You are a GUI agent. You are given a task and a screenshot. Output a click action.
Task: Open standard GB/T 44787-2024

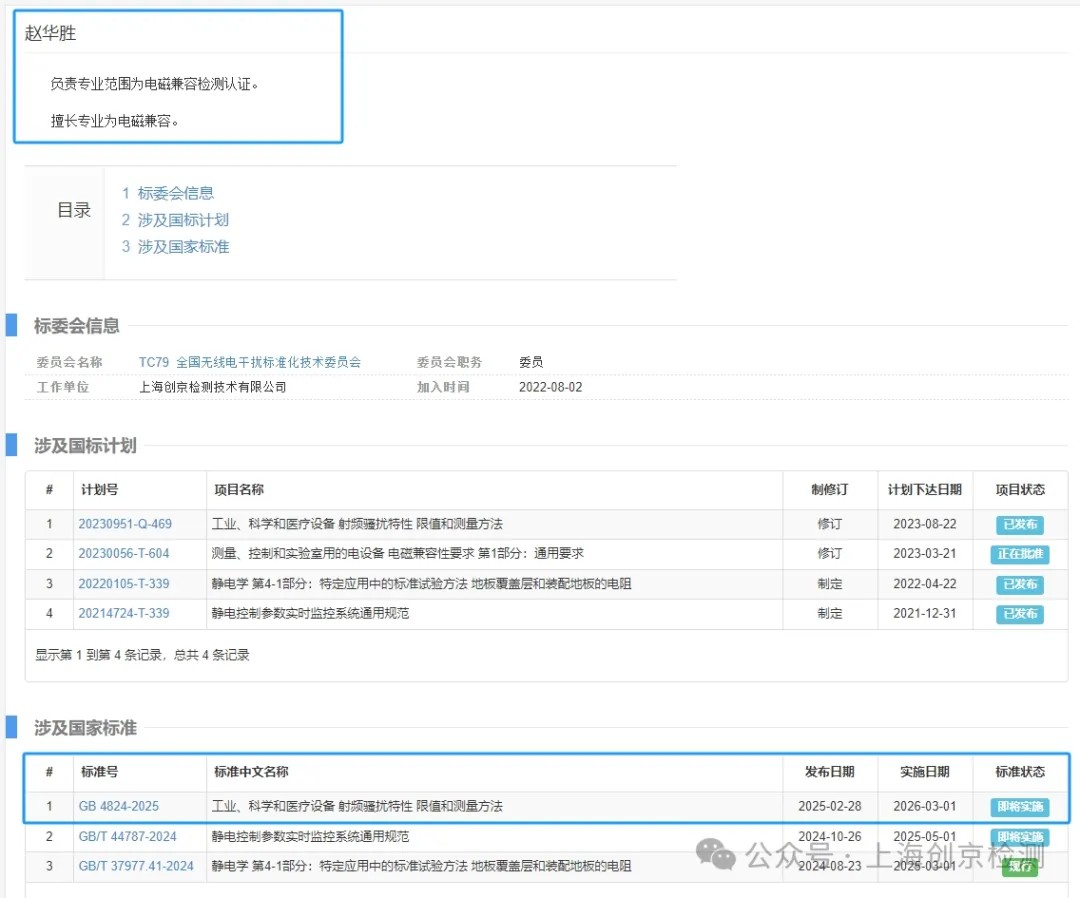click(x=127, y=836)
